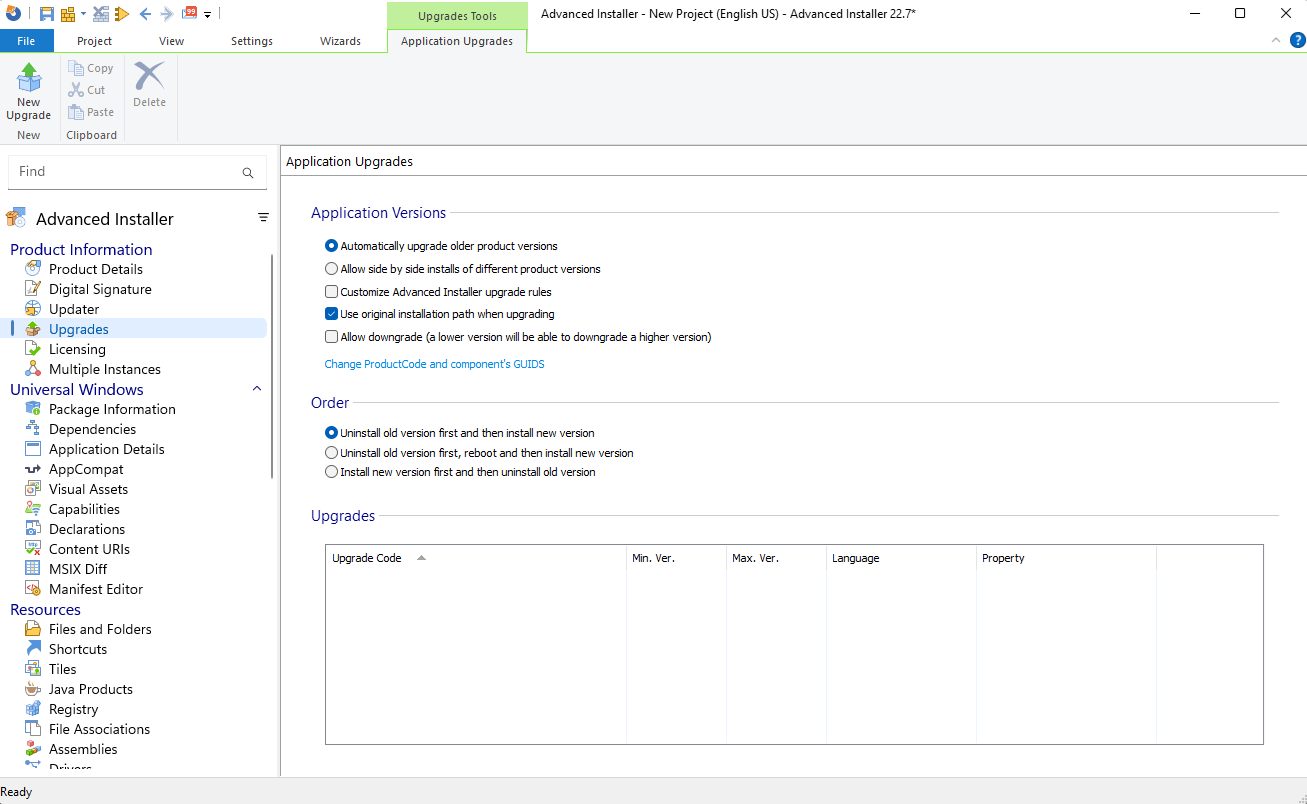Switch to the Wizards ribbon tab
Image resolution: width=1307 pixels, height=804 pixels.
[340, 41]
